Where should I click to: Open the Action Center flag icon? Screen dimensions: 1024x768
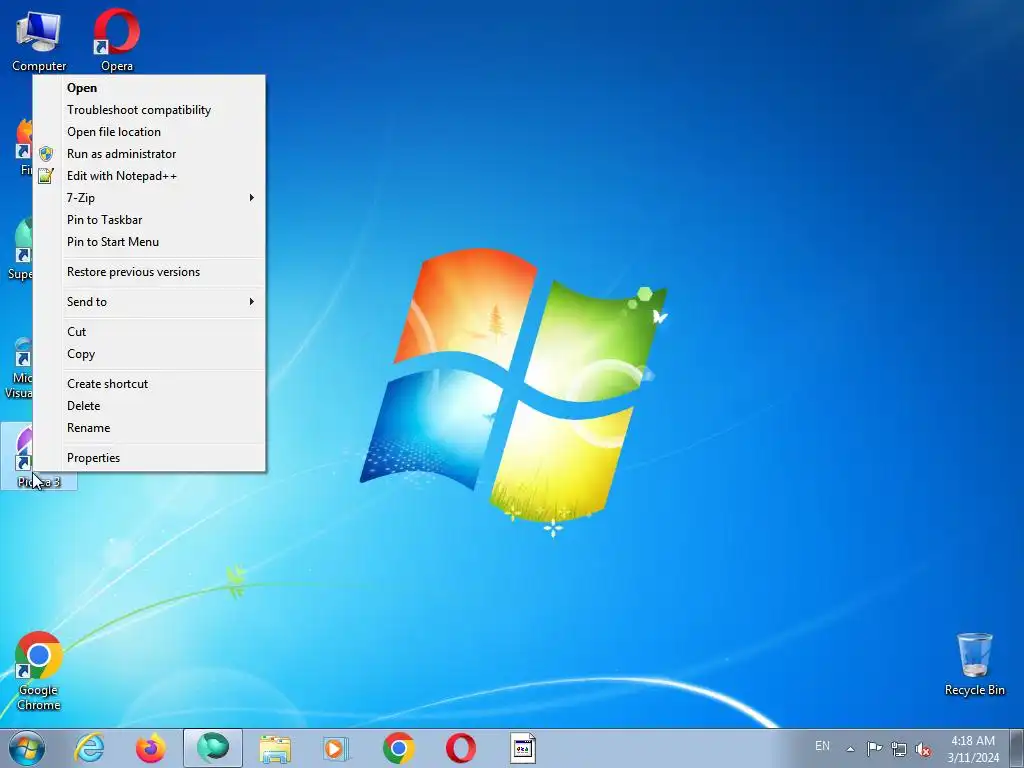point(874,748)
